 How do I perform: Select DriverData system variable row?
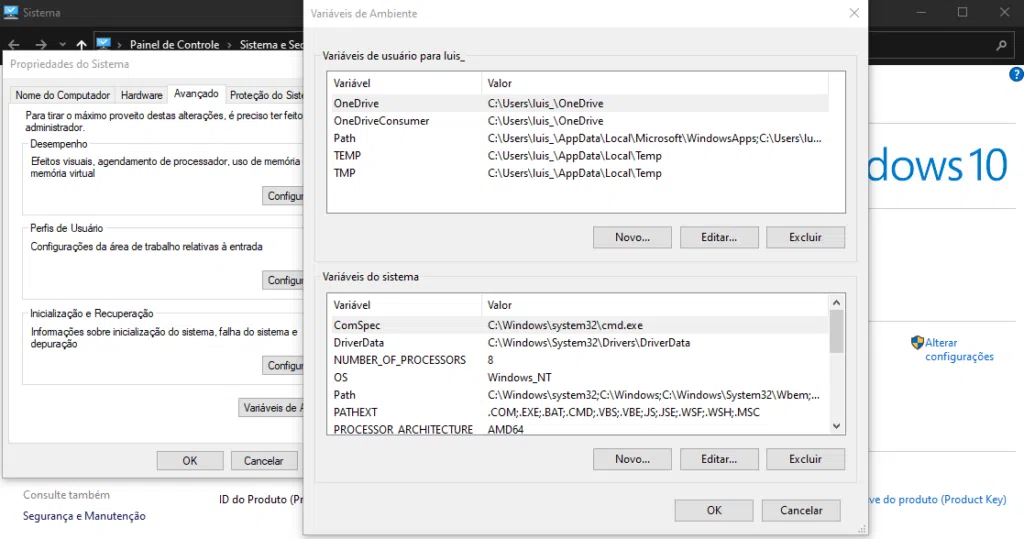(x=579, y=342)
